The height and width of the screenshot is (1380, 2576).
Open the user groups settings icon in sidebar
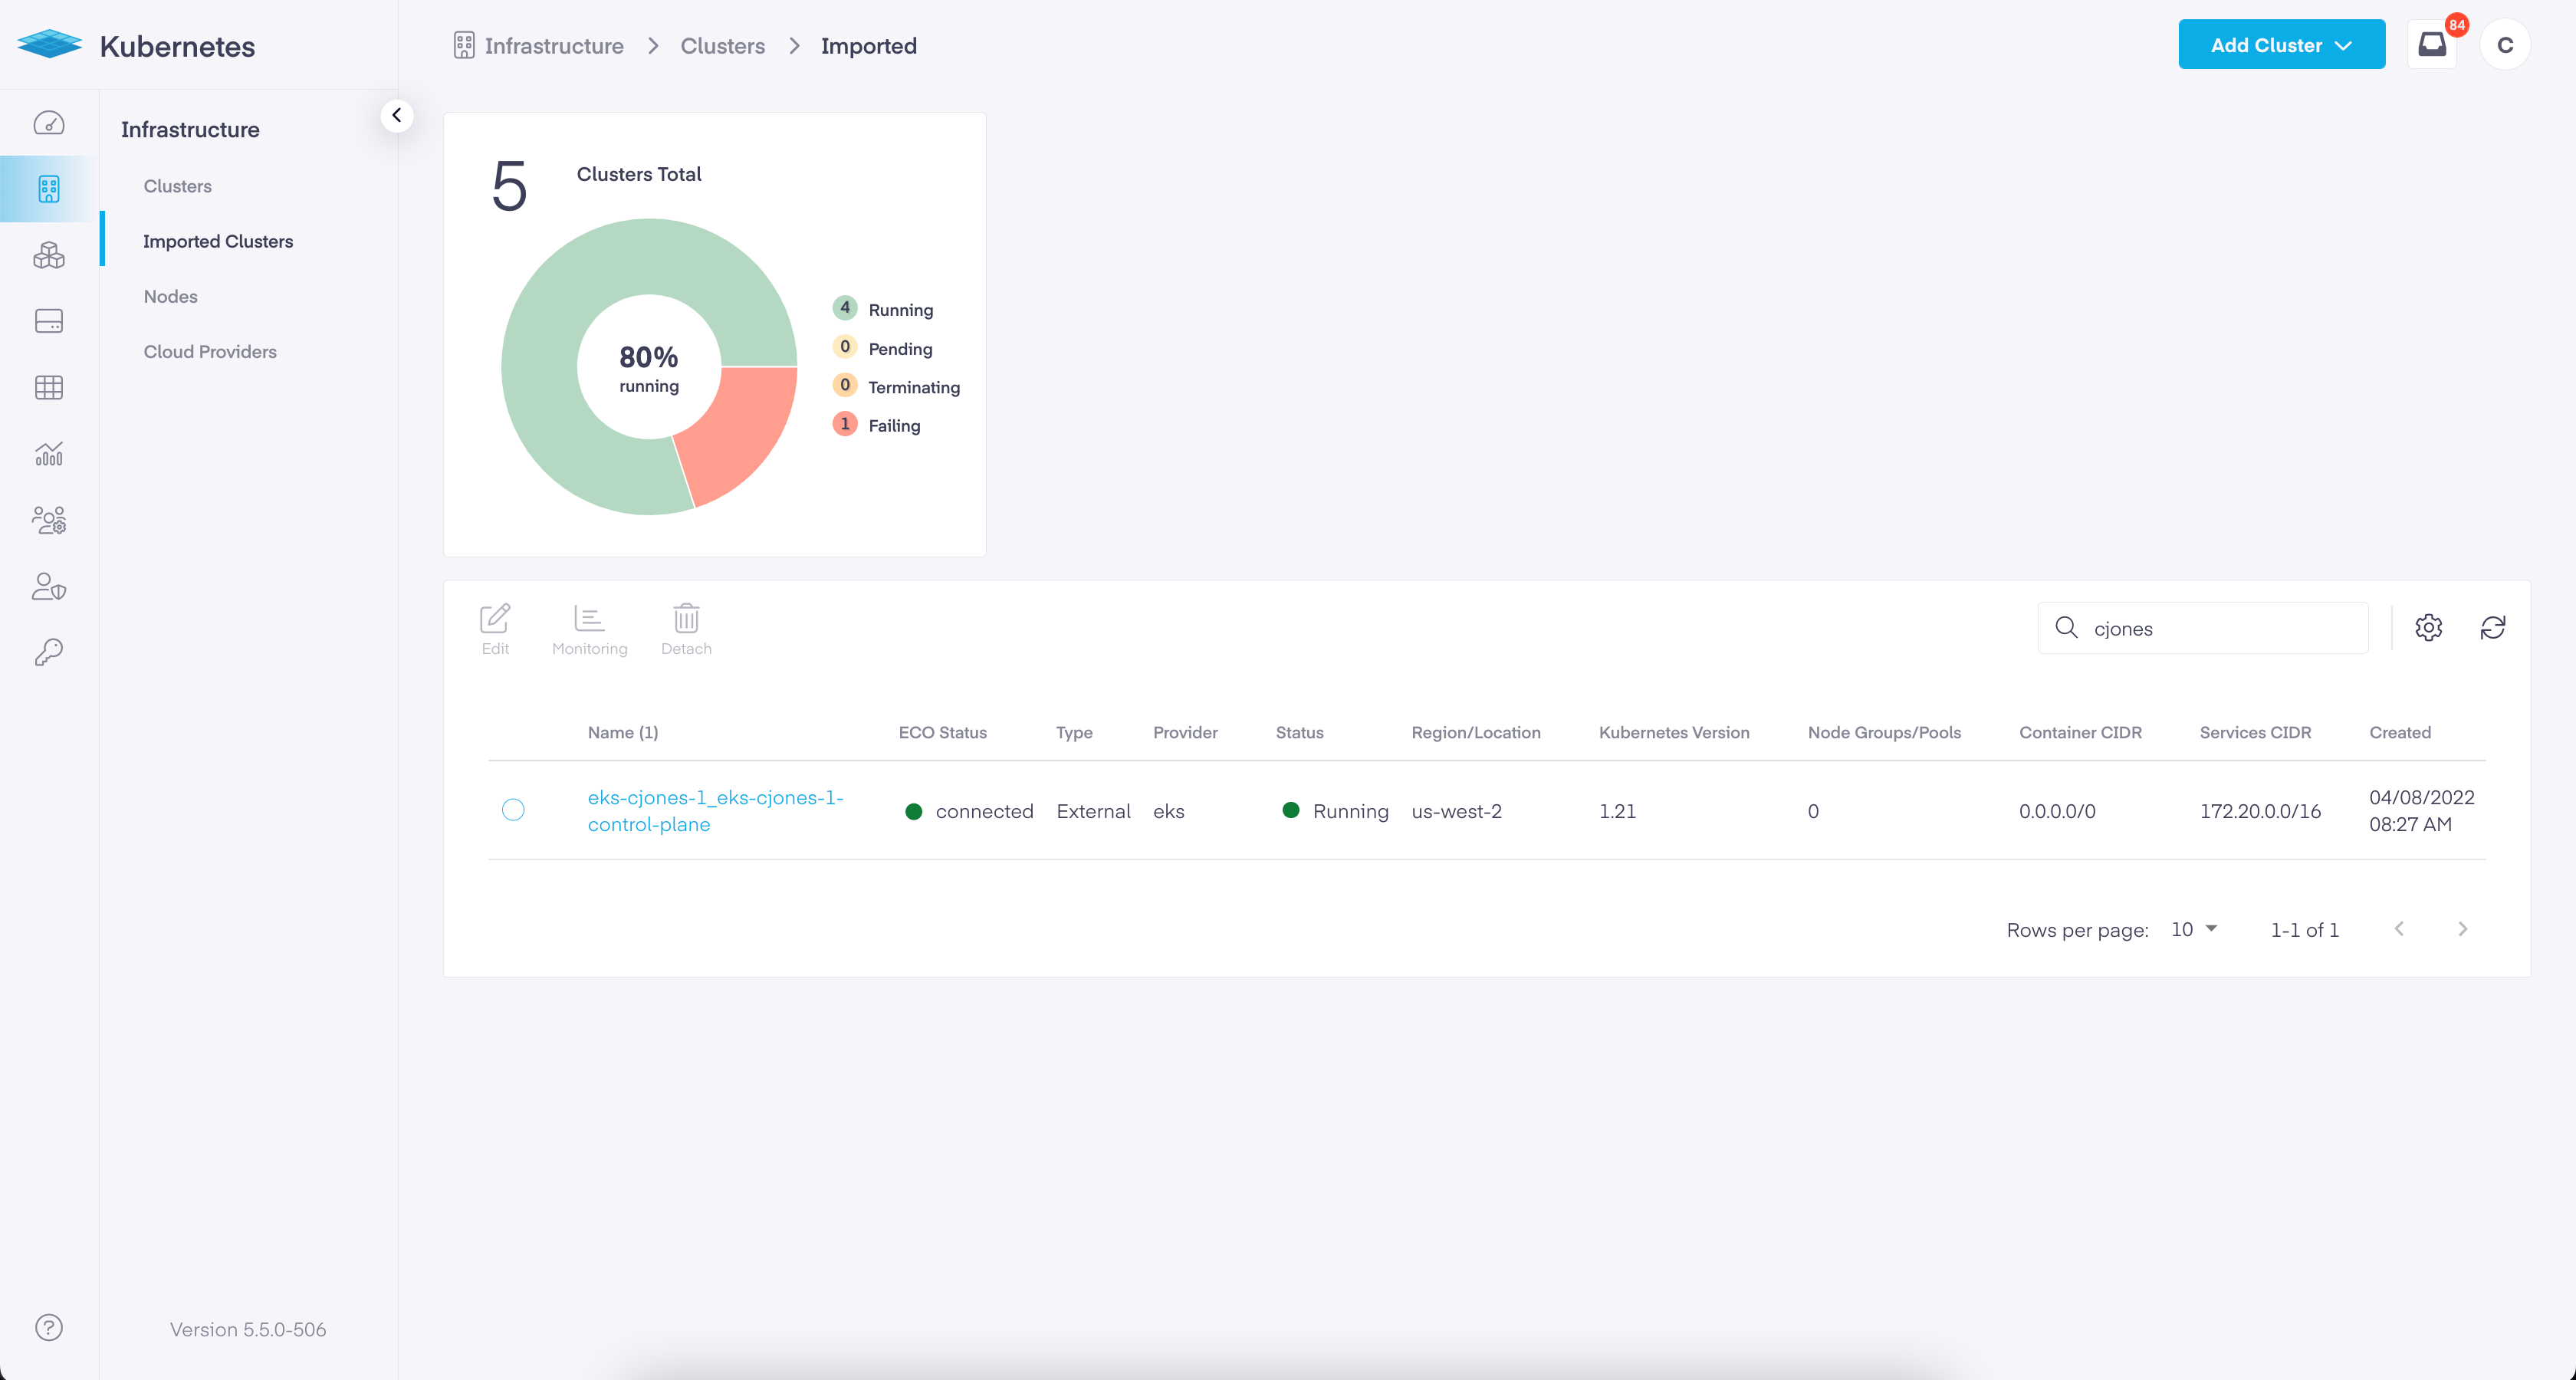click(x=49, y=520)
